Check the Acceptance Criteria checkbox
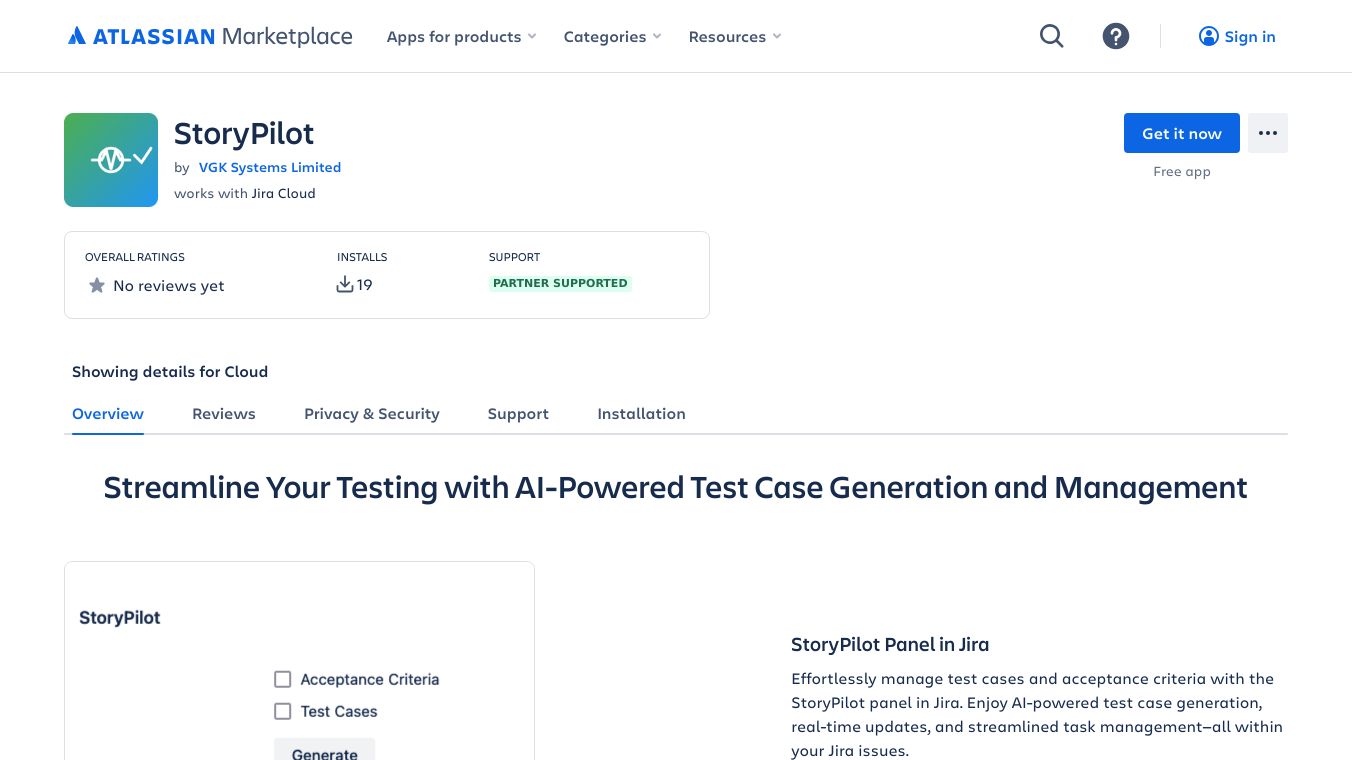Viewport: 1352px width, 760px height. 283,680
